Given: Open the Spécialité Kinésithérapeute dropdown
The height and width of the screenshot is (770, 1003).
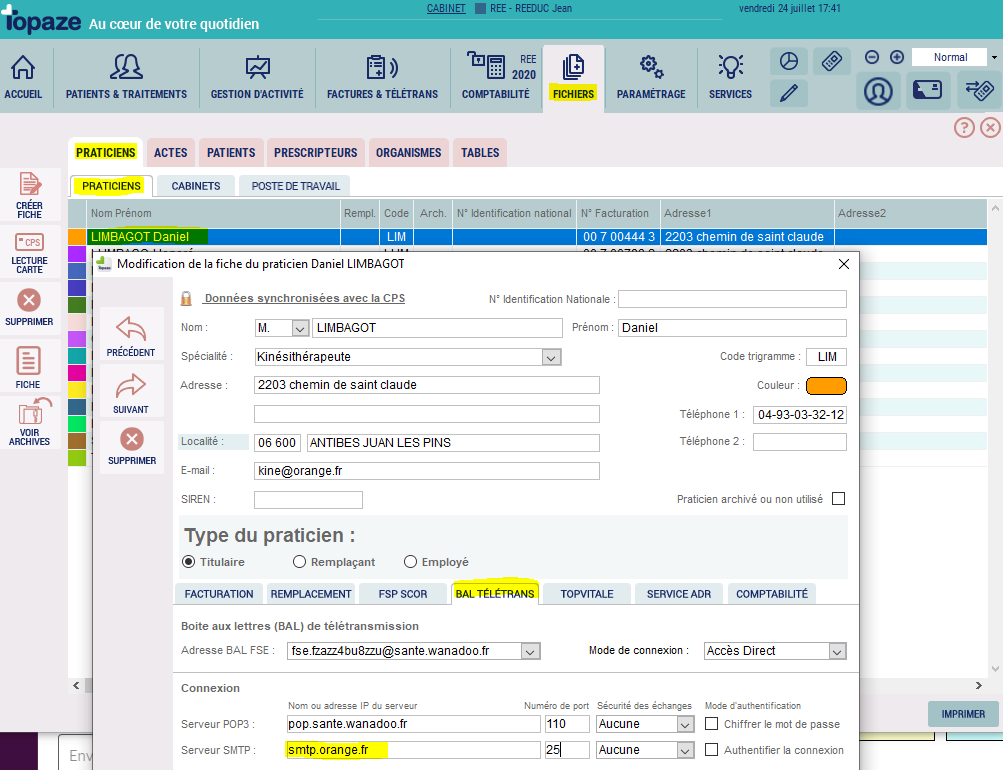Looking at the screenshot, I should 551,357.
